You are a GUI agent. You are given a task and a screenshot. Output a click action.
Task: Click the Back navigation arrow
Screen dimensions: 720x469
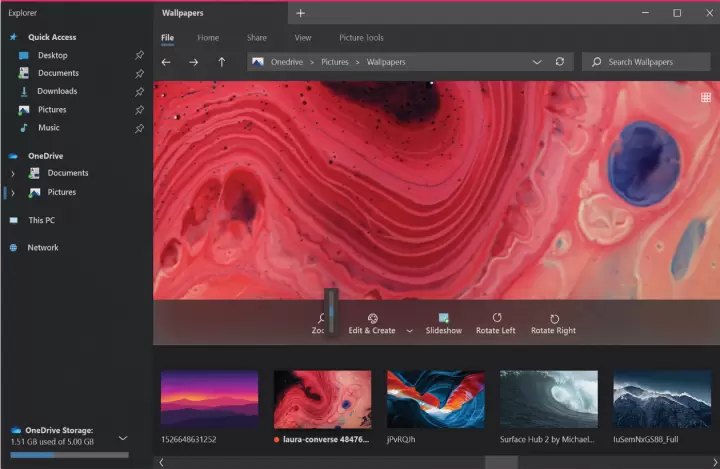point(166,62)
